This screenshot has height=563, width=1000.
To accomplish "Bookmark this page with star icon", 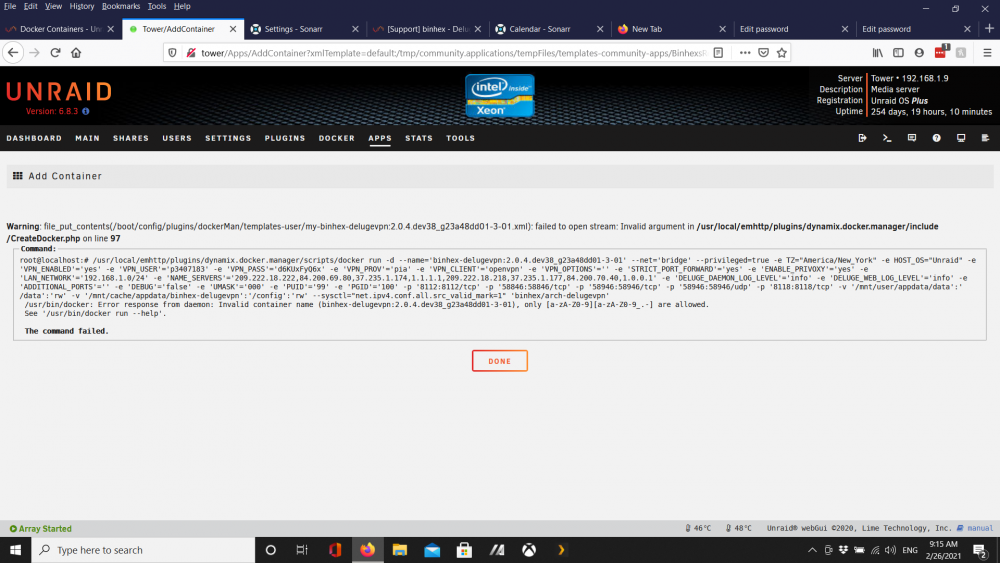I will pyautogui.click(x=782, y=53).
